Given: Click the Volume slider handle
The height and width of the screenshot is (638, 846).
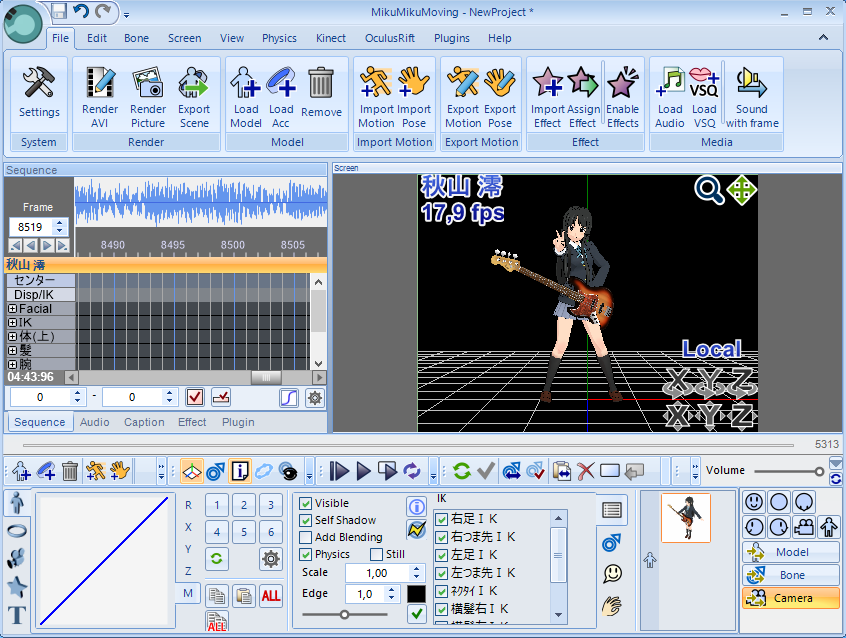Looking at the screenshot, I should pyautogui.click(x=819, y=472).
